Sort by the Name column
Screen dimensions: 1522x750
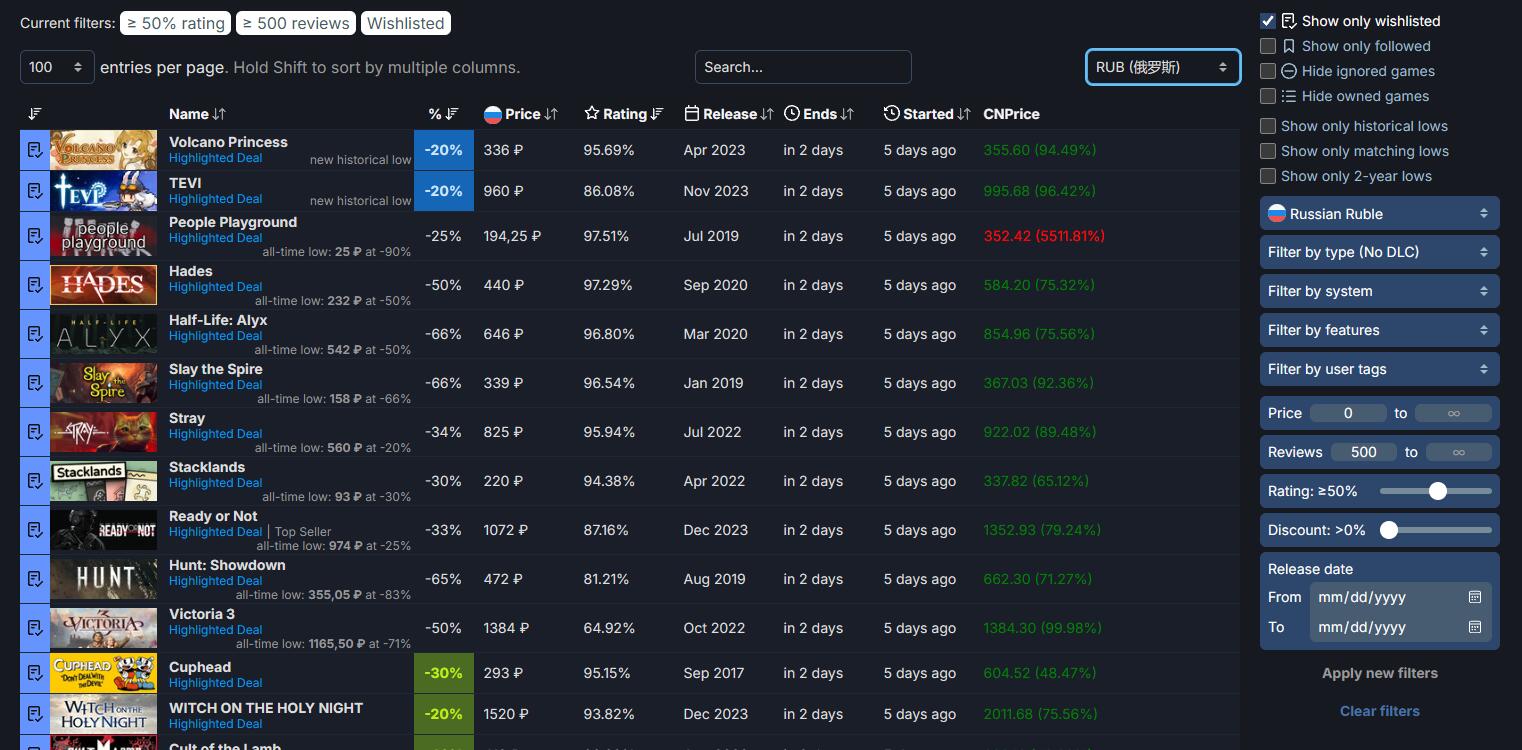tap(197, 114)
